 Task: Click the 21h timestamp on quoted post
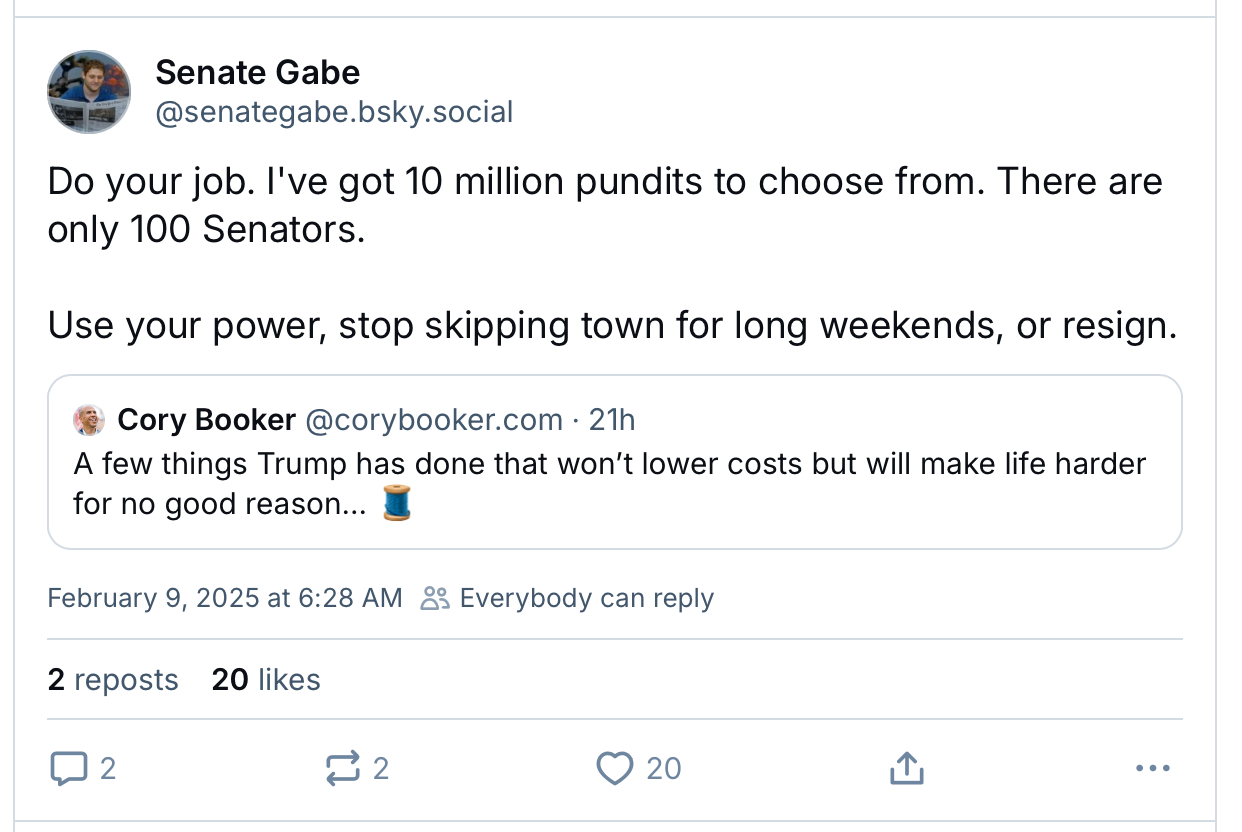(612, 420)
